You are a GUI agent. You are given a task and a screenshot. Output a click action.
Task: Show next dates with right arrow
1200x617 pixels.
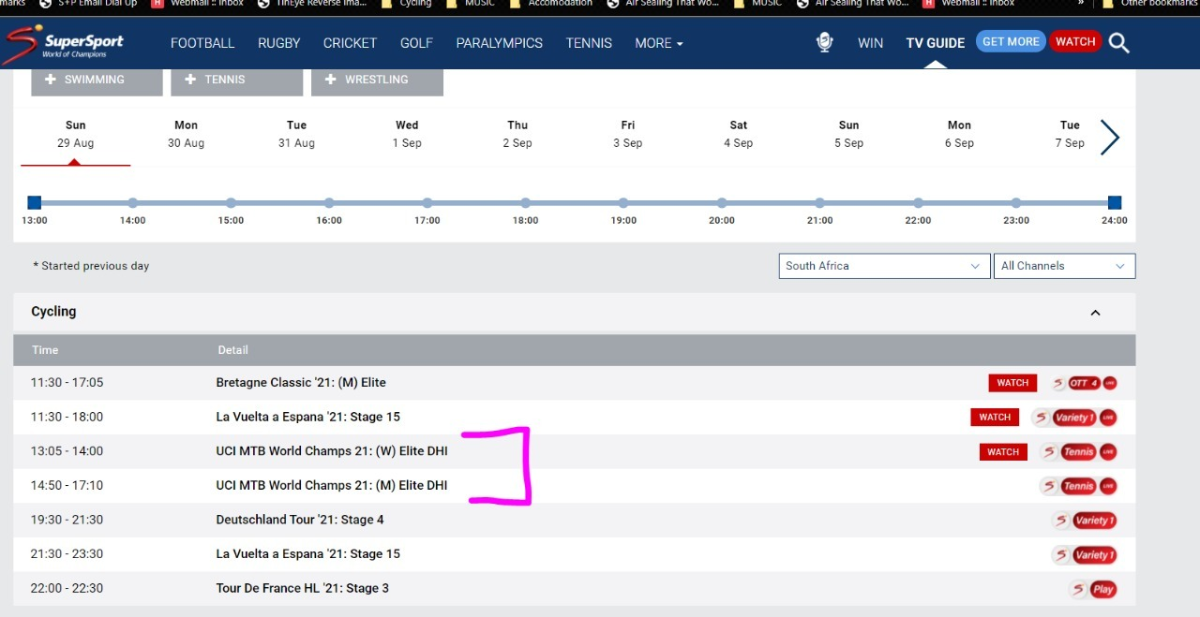pyautogui.click(x=1110, y=137)
